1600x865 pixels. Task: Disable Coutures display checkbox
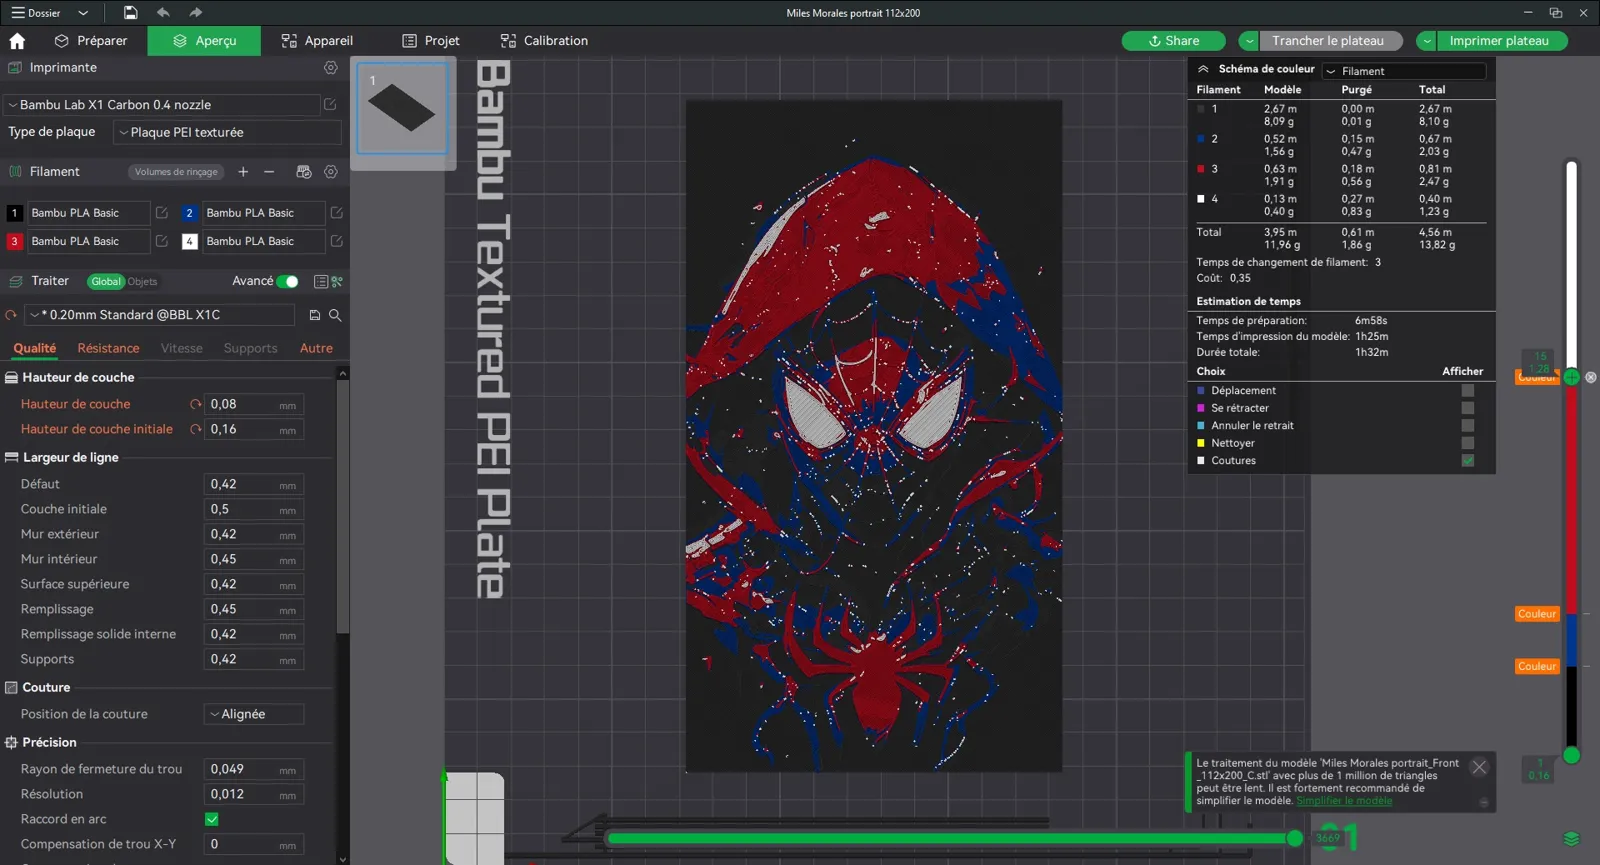pyautogui.click(x=1468, y=461)
